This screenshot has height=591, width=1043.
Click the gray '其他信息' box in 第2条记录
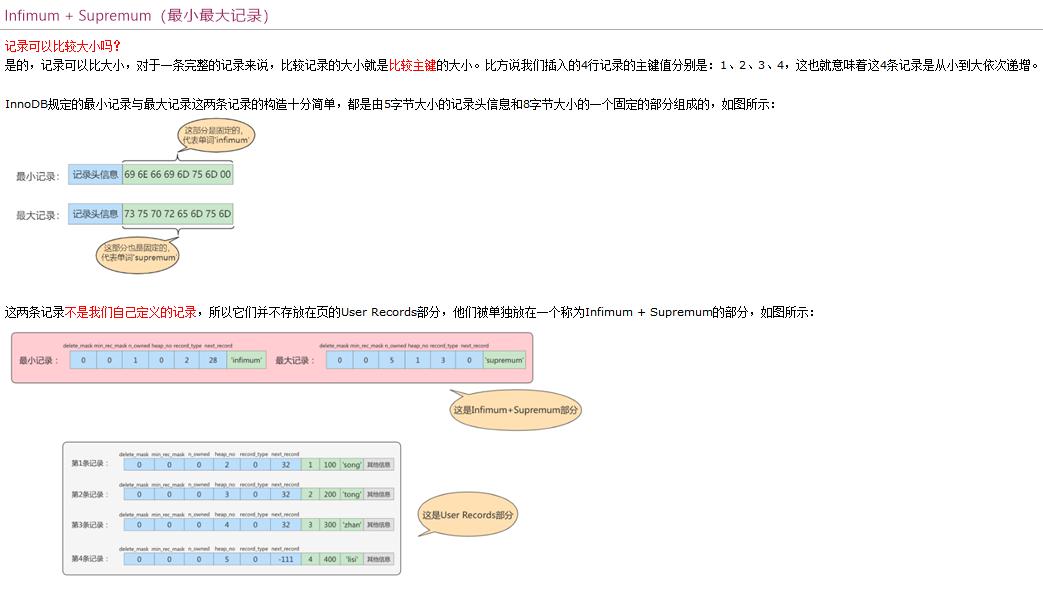(x=379, y=494)
